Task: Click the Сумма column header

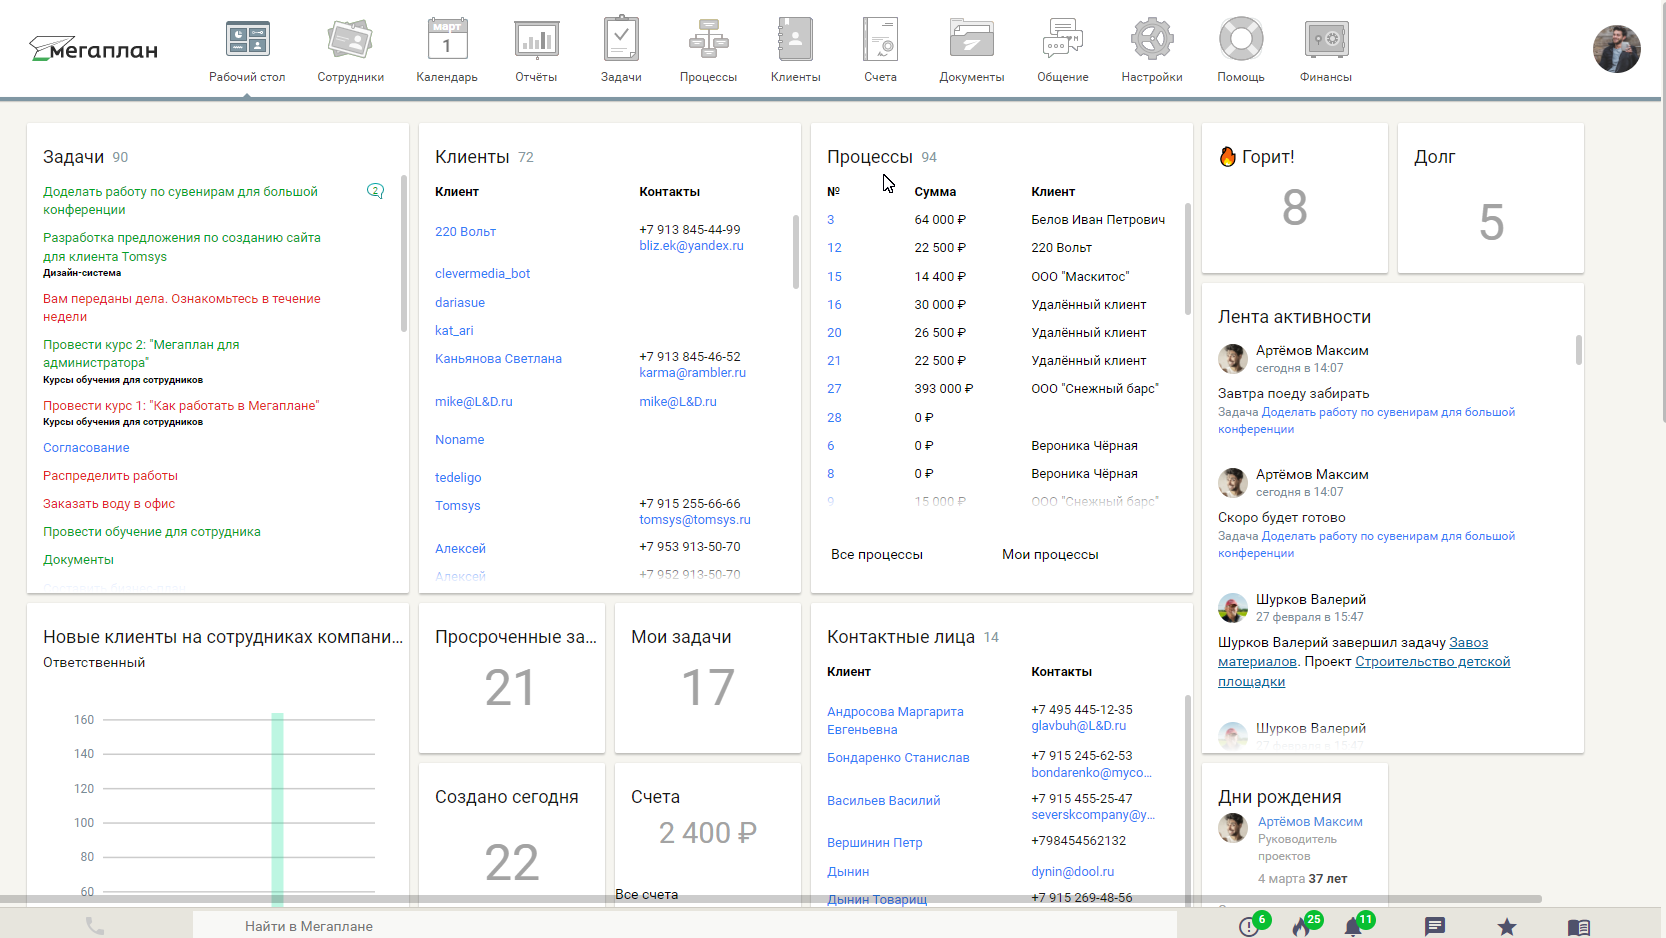Action: [935, 192]
